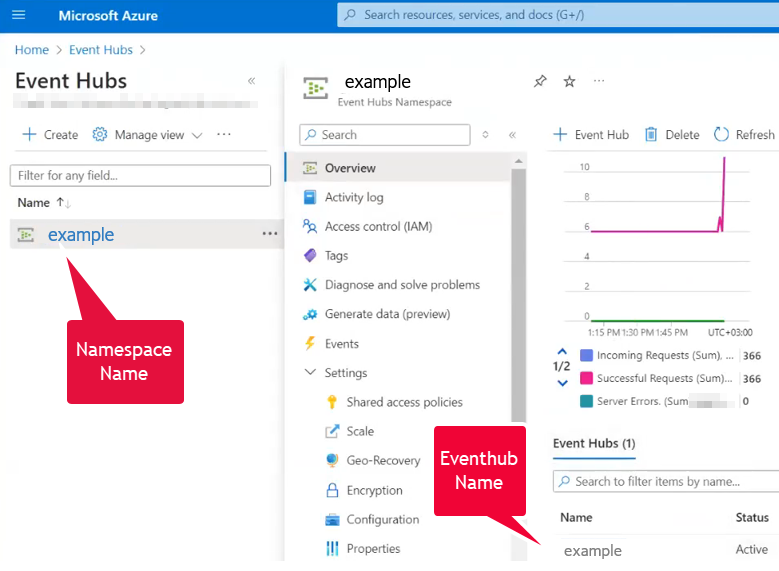Screen dimensions: 779x571
Task: Click the Event Hubs Namespace header icon
Action: [x=316, y=88]
